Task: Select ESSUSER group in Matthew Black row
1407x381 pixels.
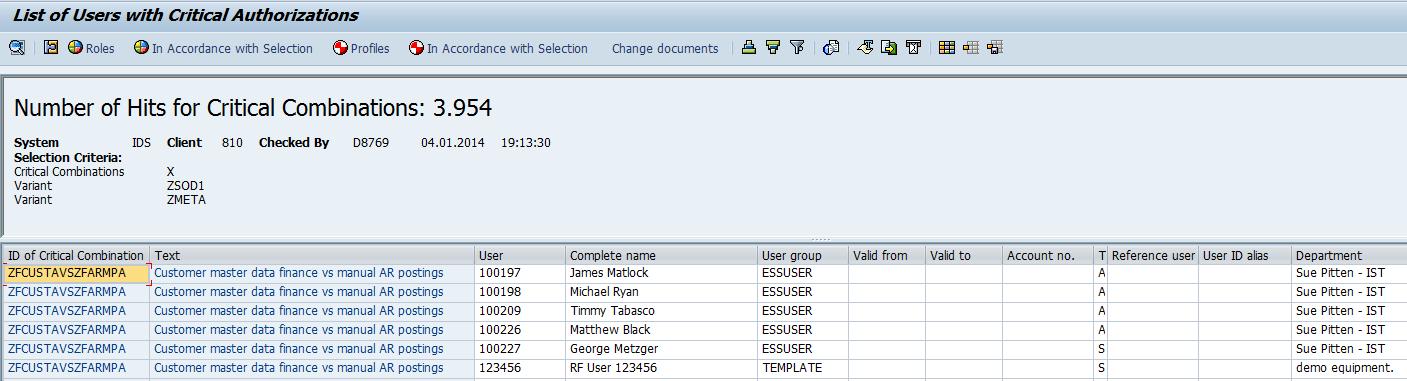Action: coord(803,330)
